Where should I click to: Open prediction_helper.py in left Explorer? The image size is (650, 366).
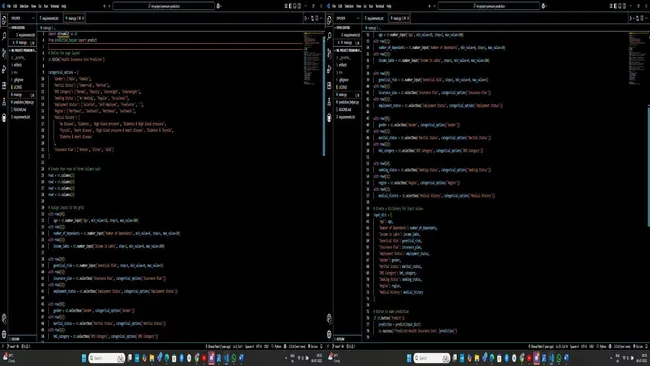pos(23,102)
